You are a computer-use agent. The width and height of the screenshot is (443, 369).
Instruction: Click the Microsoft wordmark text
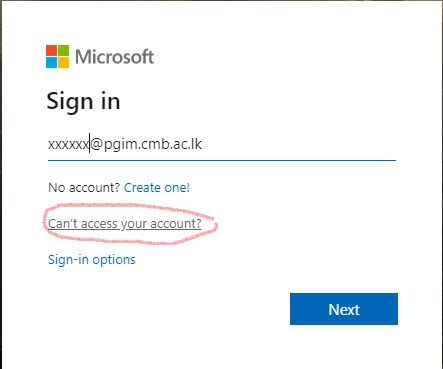114,57
